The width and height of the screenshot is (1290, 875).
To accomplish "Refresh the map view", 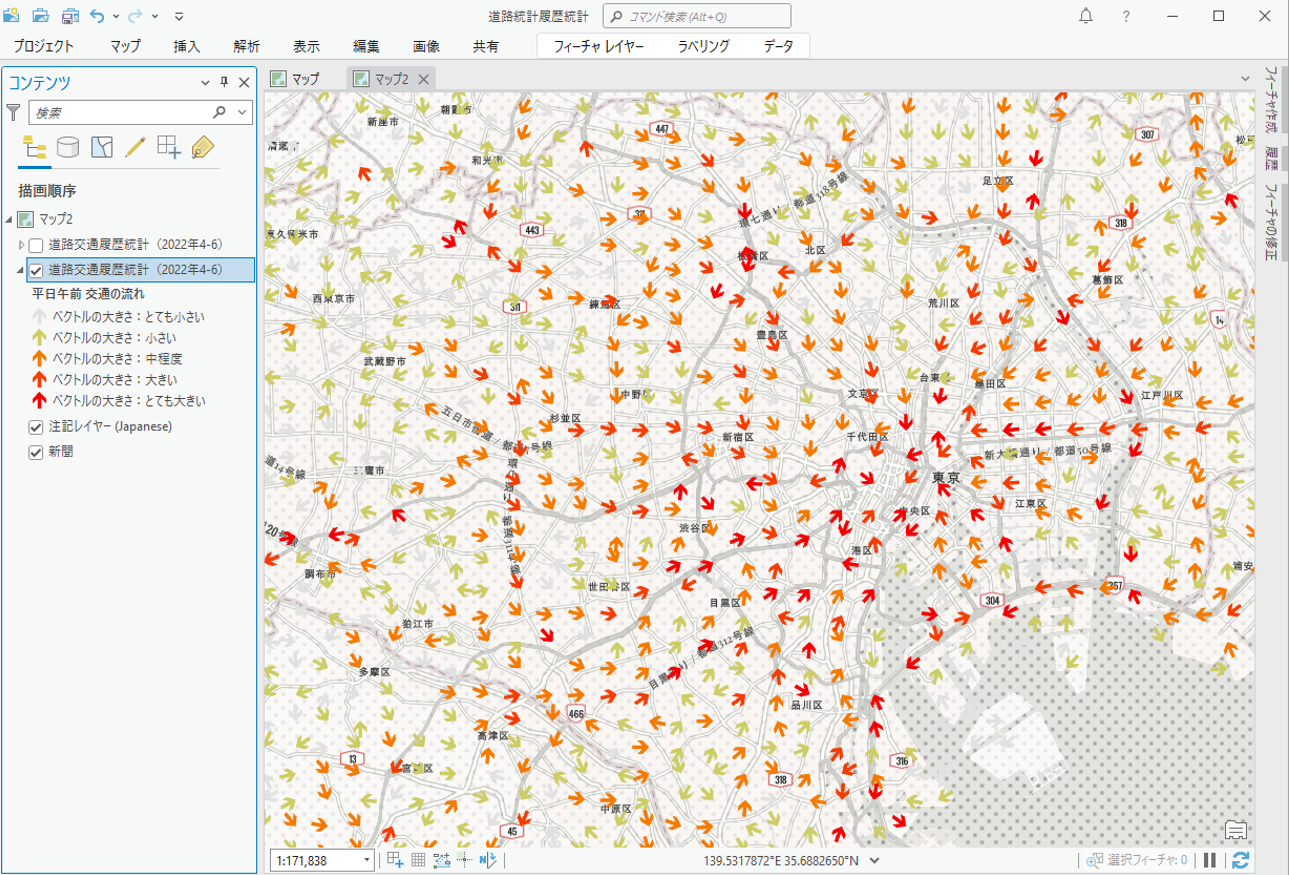I will 1240,860.
